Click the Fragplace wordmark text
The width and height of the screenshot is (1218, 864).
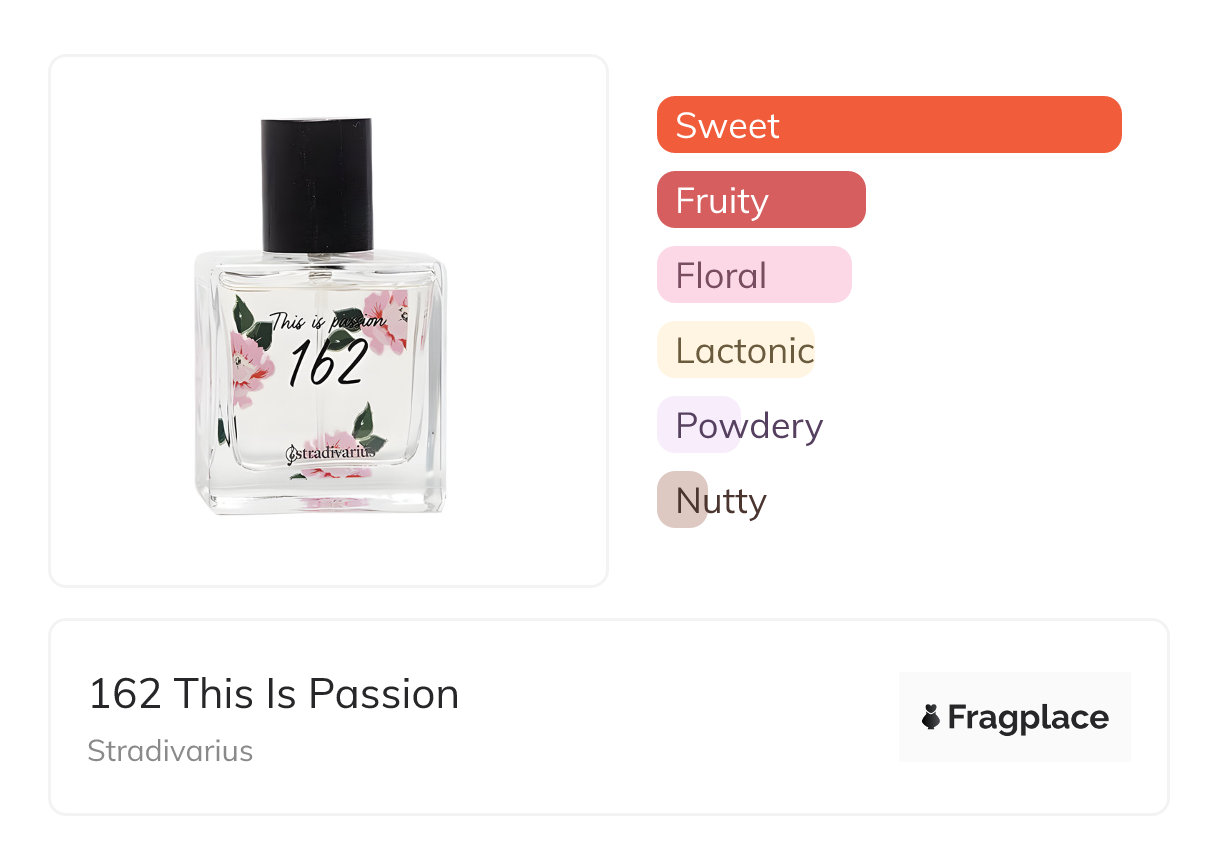1028,717
